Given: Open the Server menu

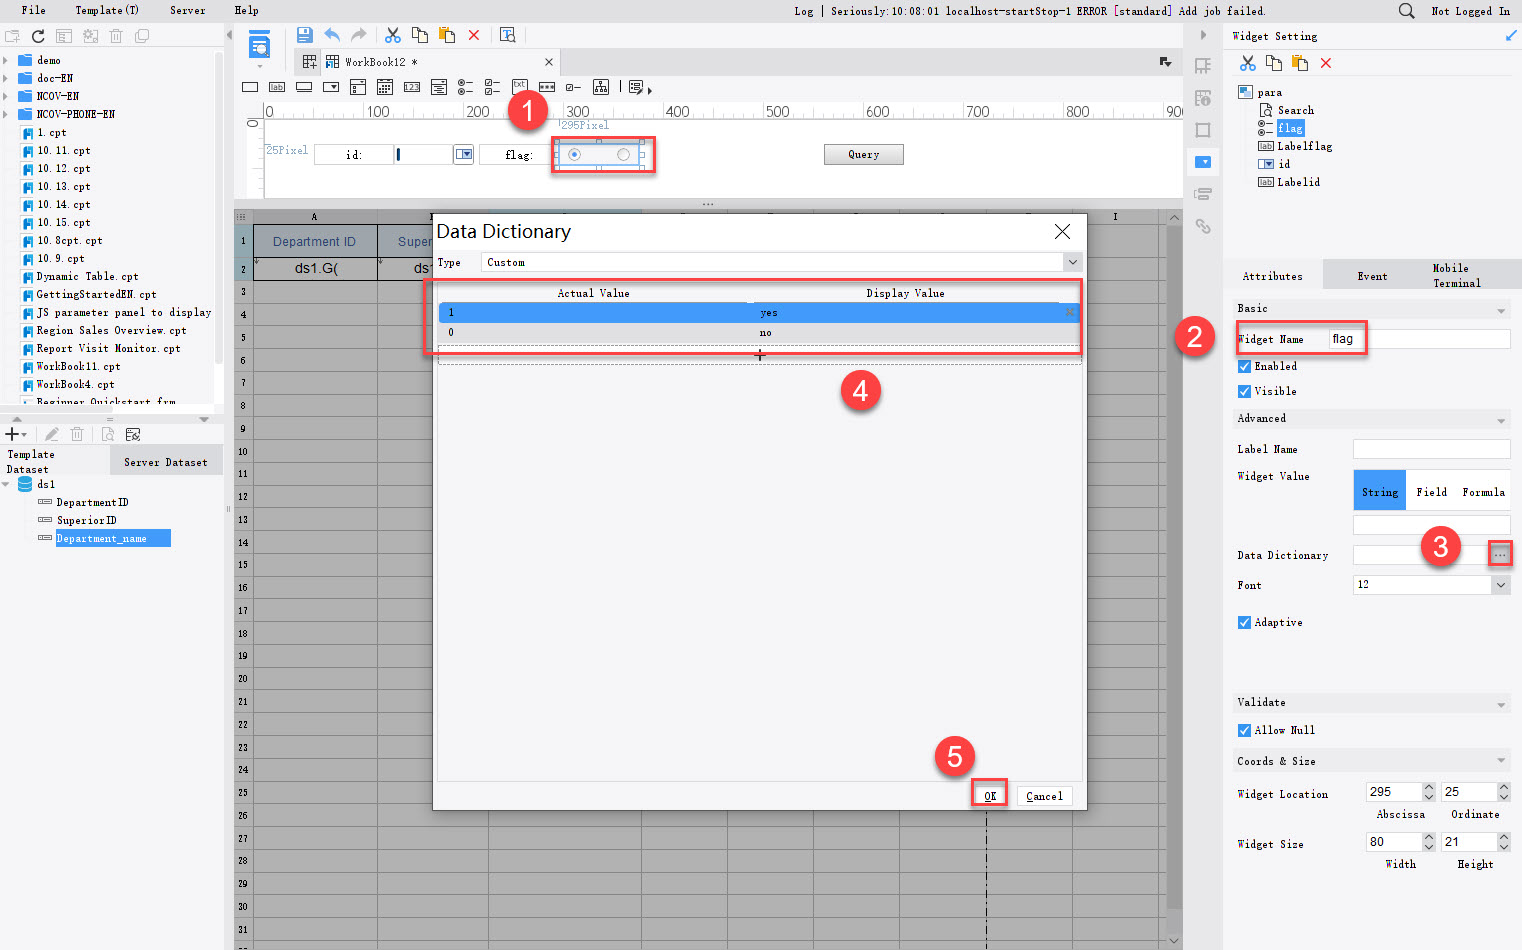Looking at the screenshot, I should 187,11.
